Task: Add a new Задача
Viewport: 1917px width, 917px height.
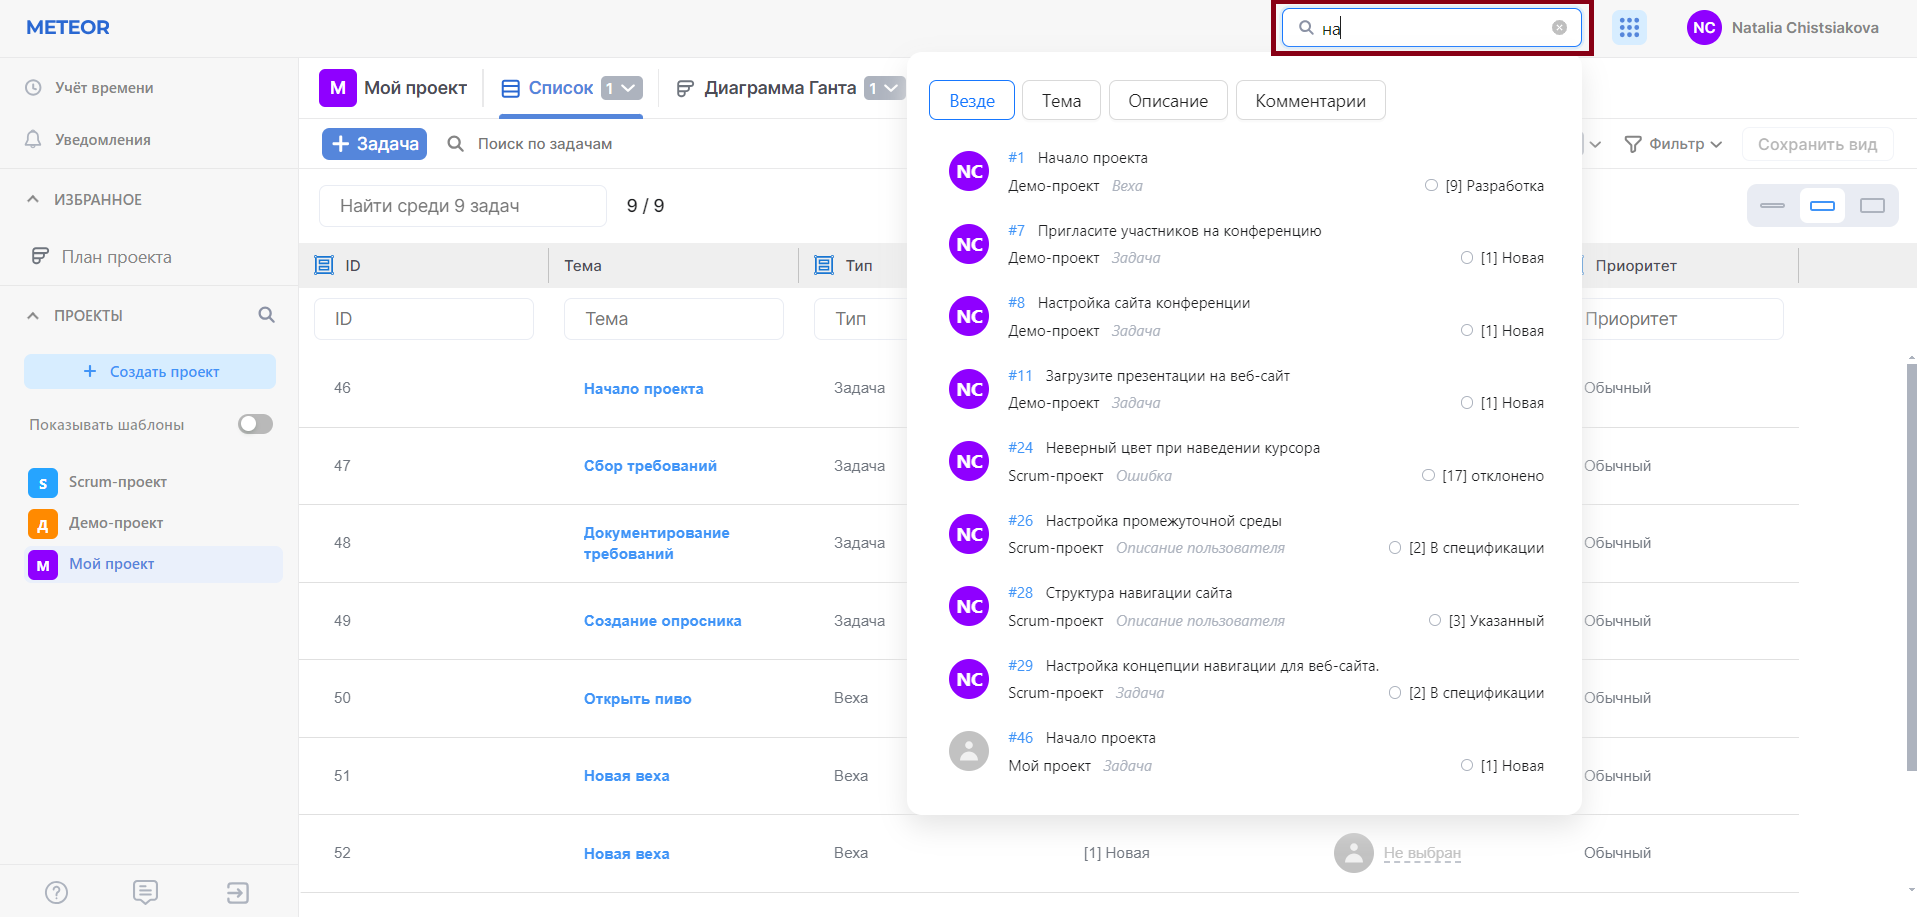Action: click(x=374, y=144)
